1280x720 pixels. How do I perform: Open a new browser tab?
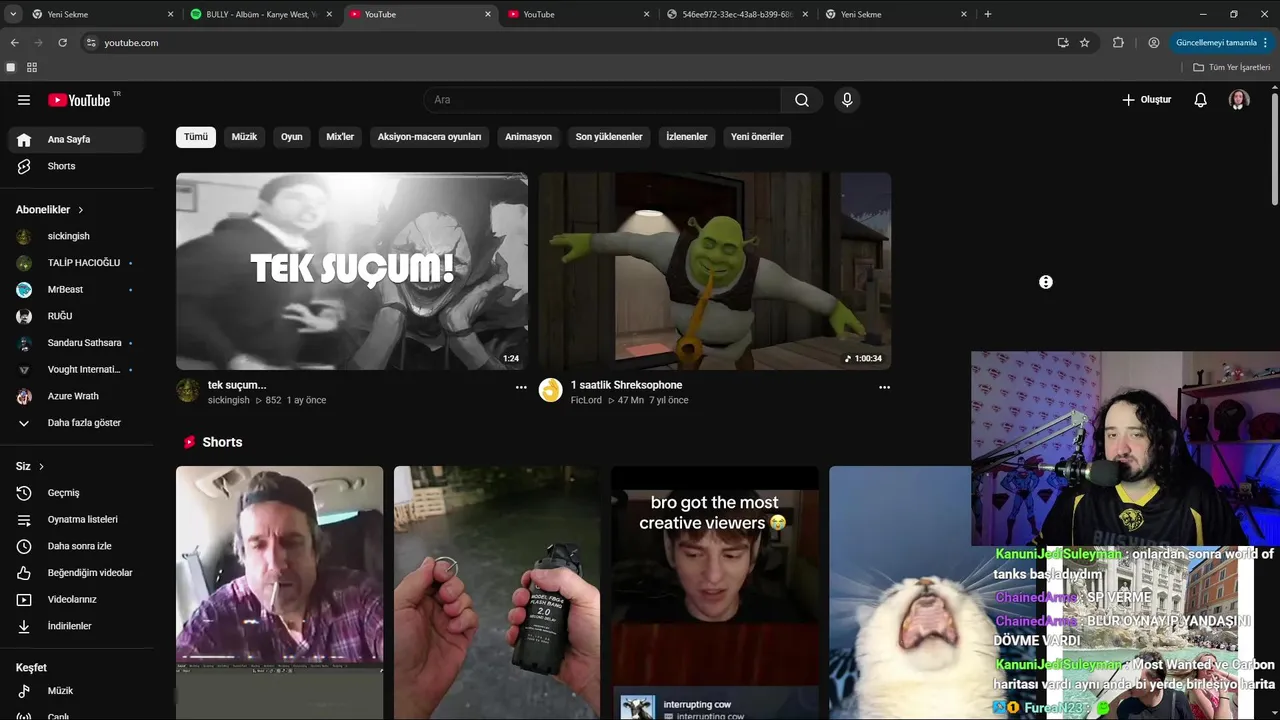coord(988,14)
